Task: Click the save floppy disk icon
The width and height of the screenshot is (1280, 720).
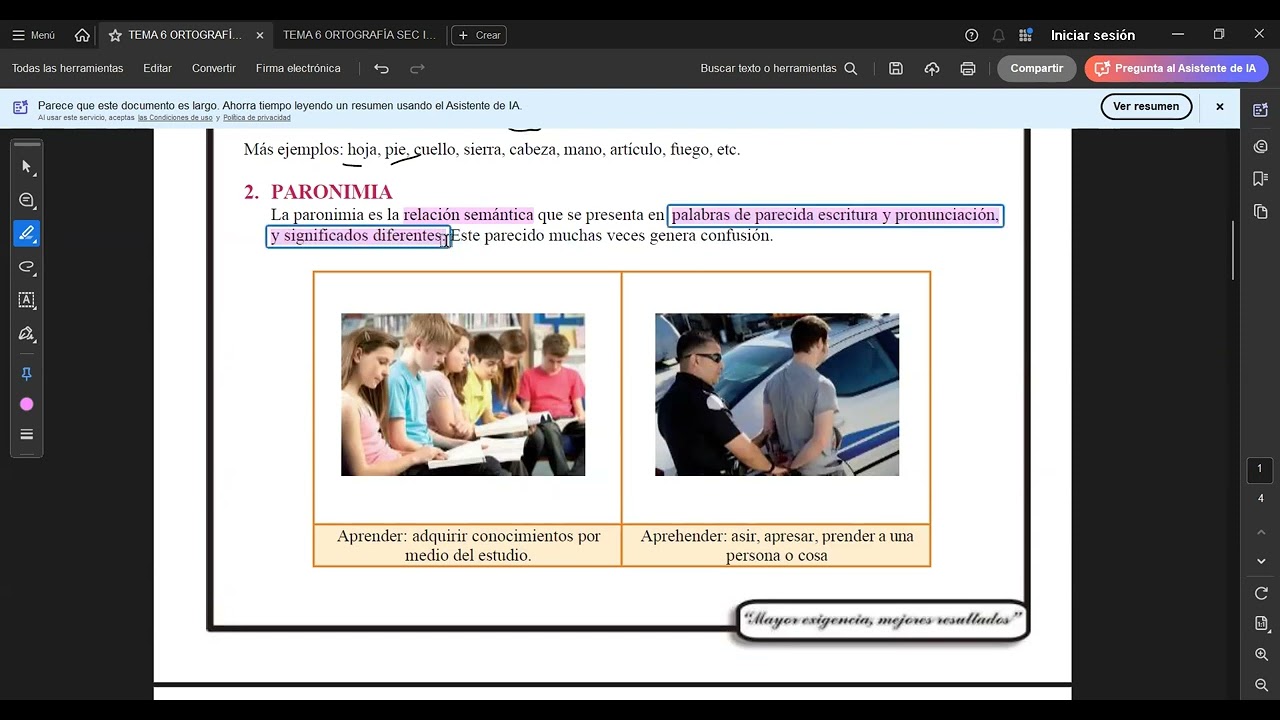Action: click(896, 68)
